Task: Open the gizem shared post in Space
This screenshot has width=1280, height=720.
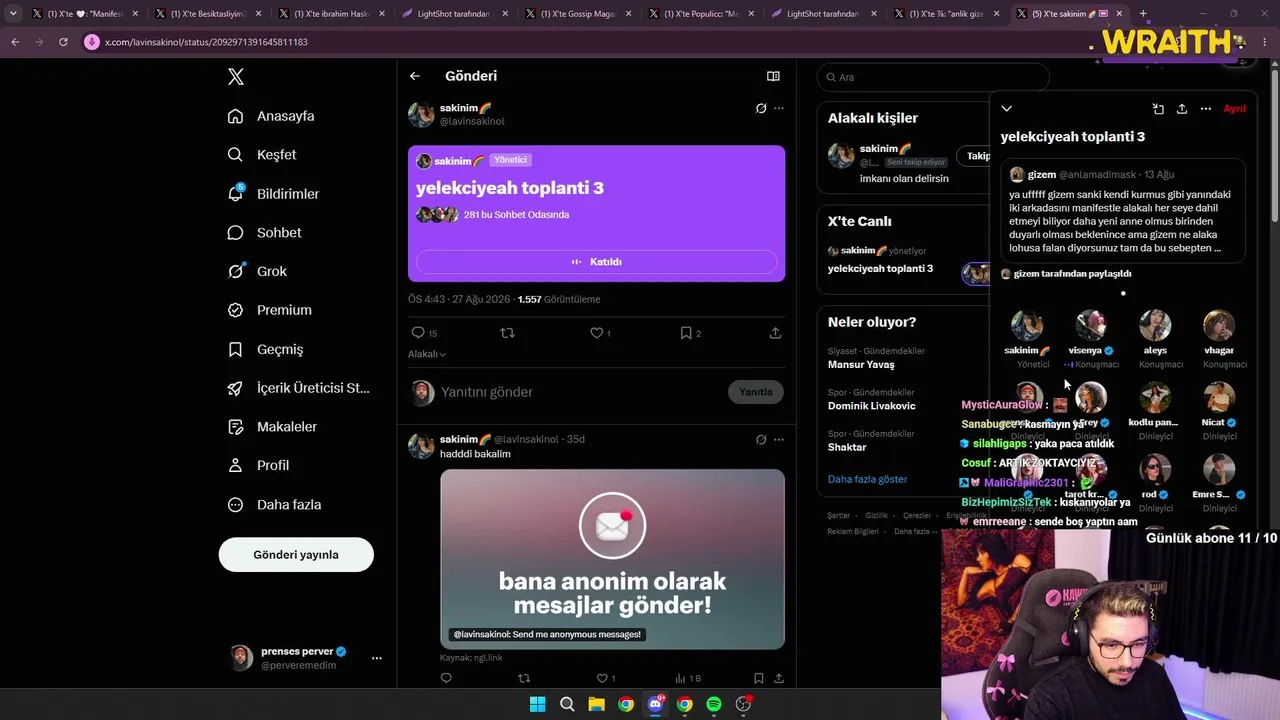Action: (x=1123, y=211)
